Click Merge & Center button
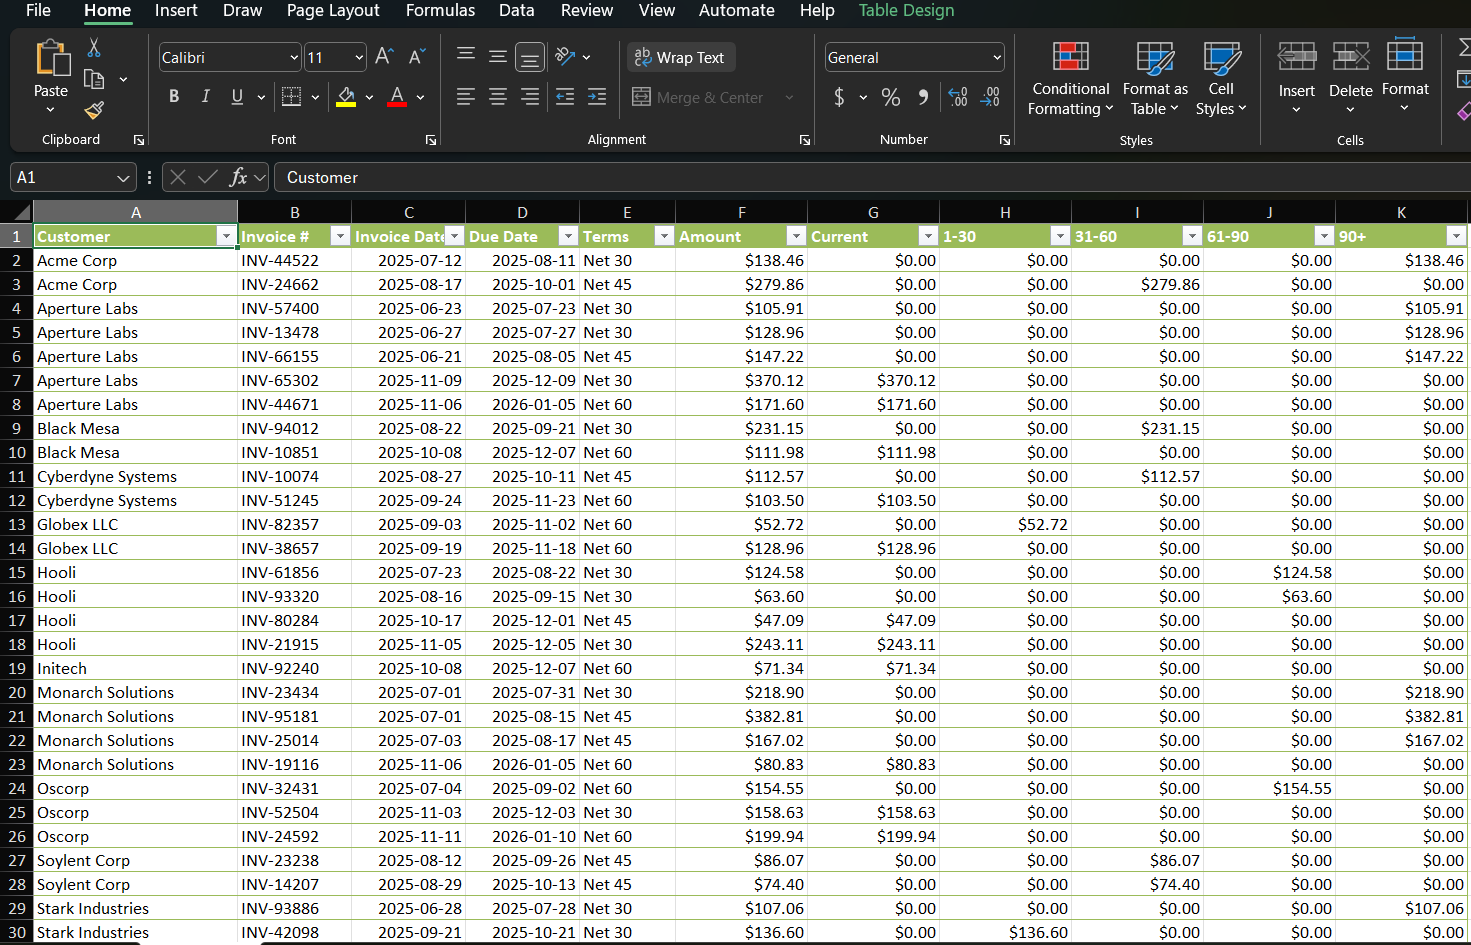This screenshot has width=1471, height=945. point(698,97)
